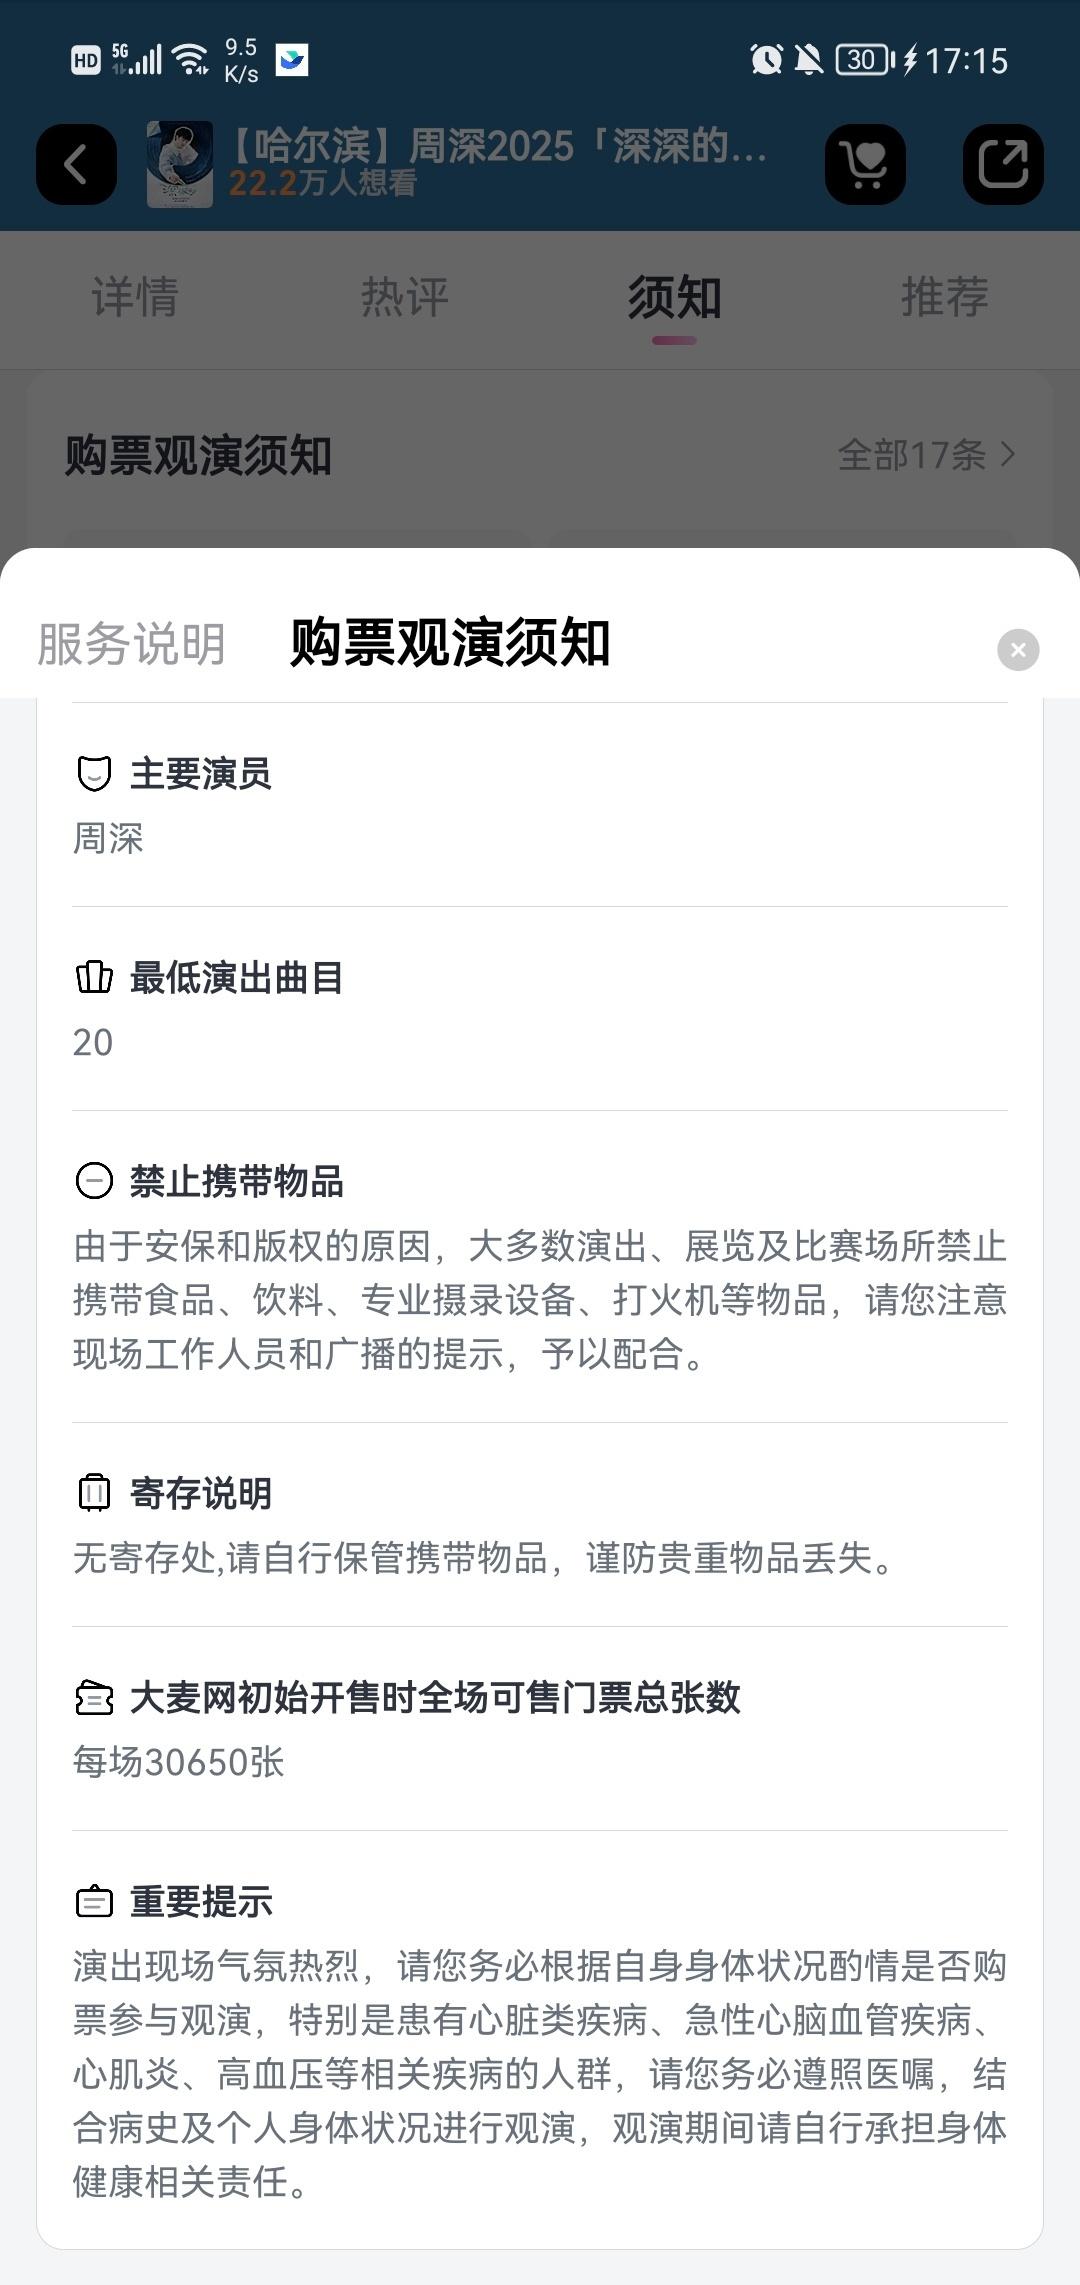Tap the alarm clock status bar icon
The image size is (1080, 2285).
coord(766,60)
